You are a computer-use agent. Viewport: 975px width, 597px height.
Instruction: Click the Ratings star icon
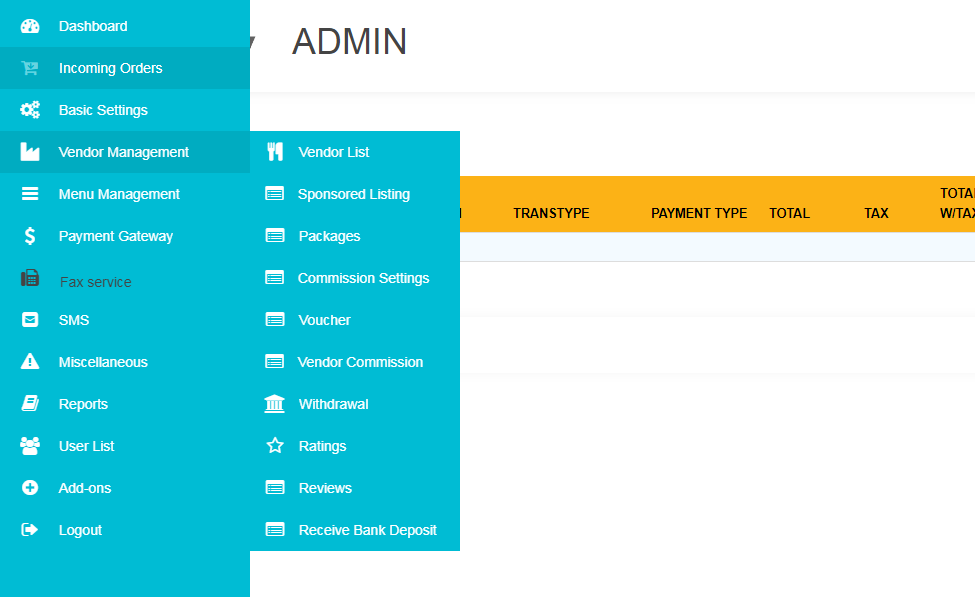[x=274, y=446]
